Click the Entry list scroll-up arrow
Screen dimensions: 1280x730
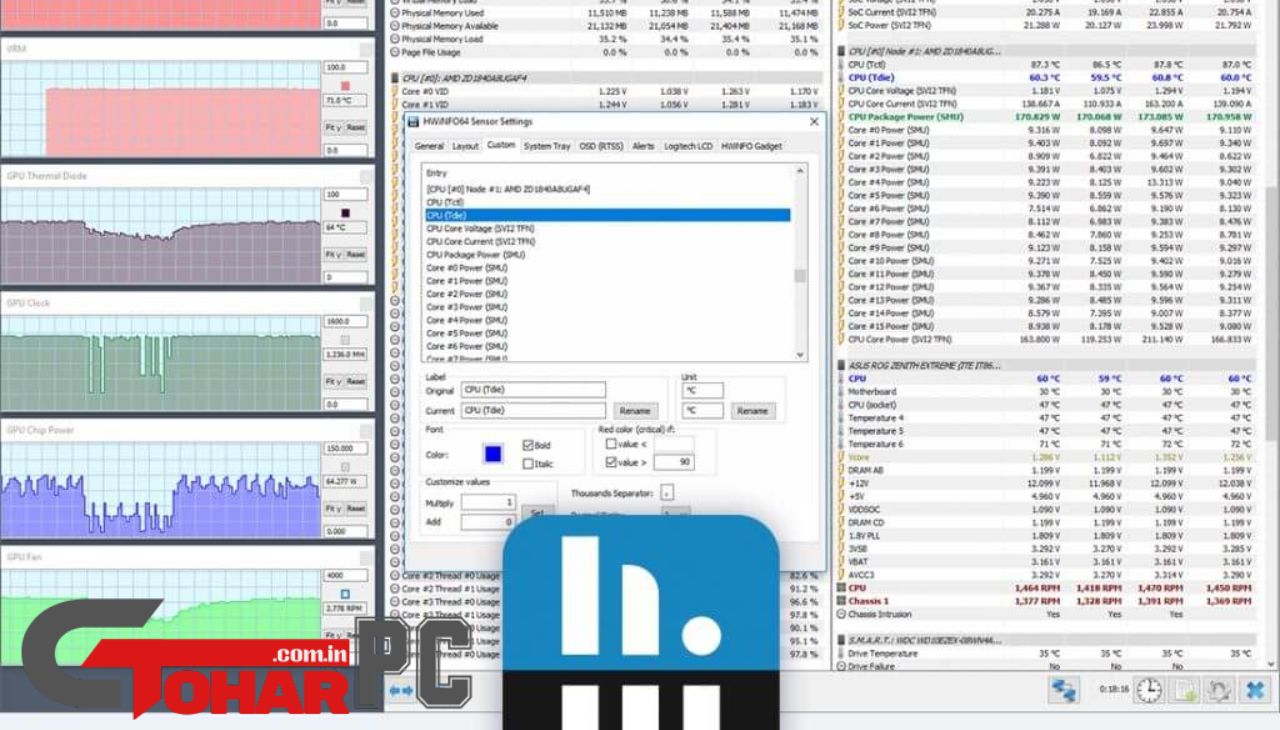800,171
